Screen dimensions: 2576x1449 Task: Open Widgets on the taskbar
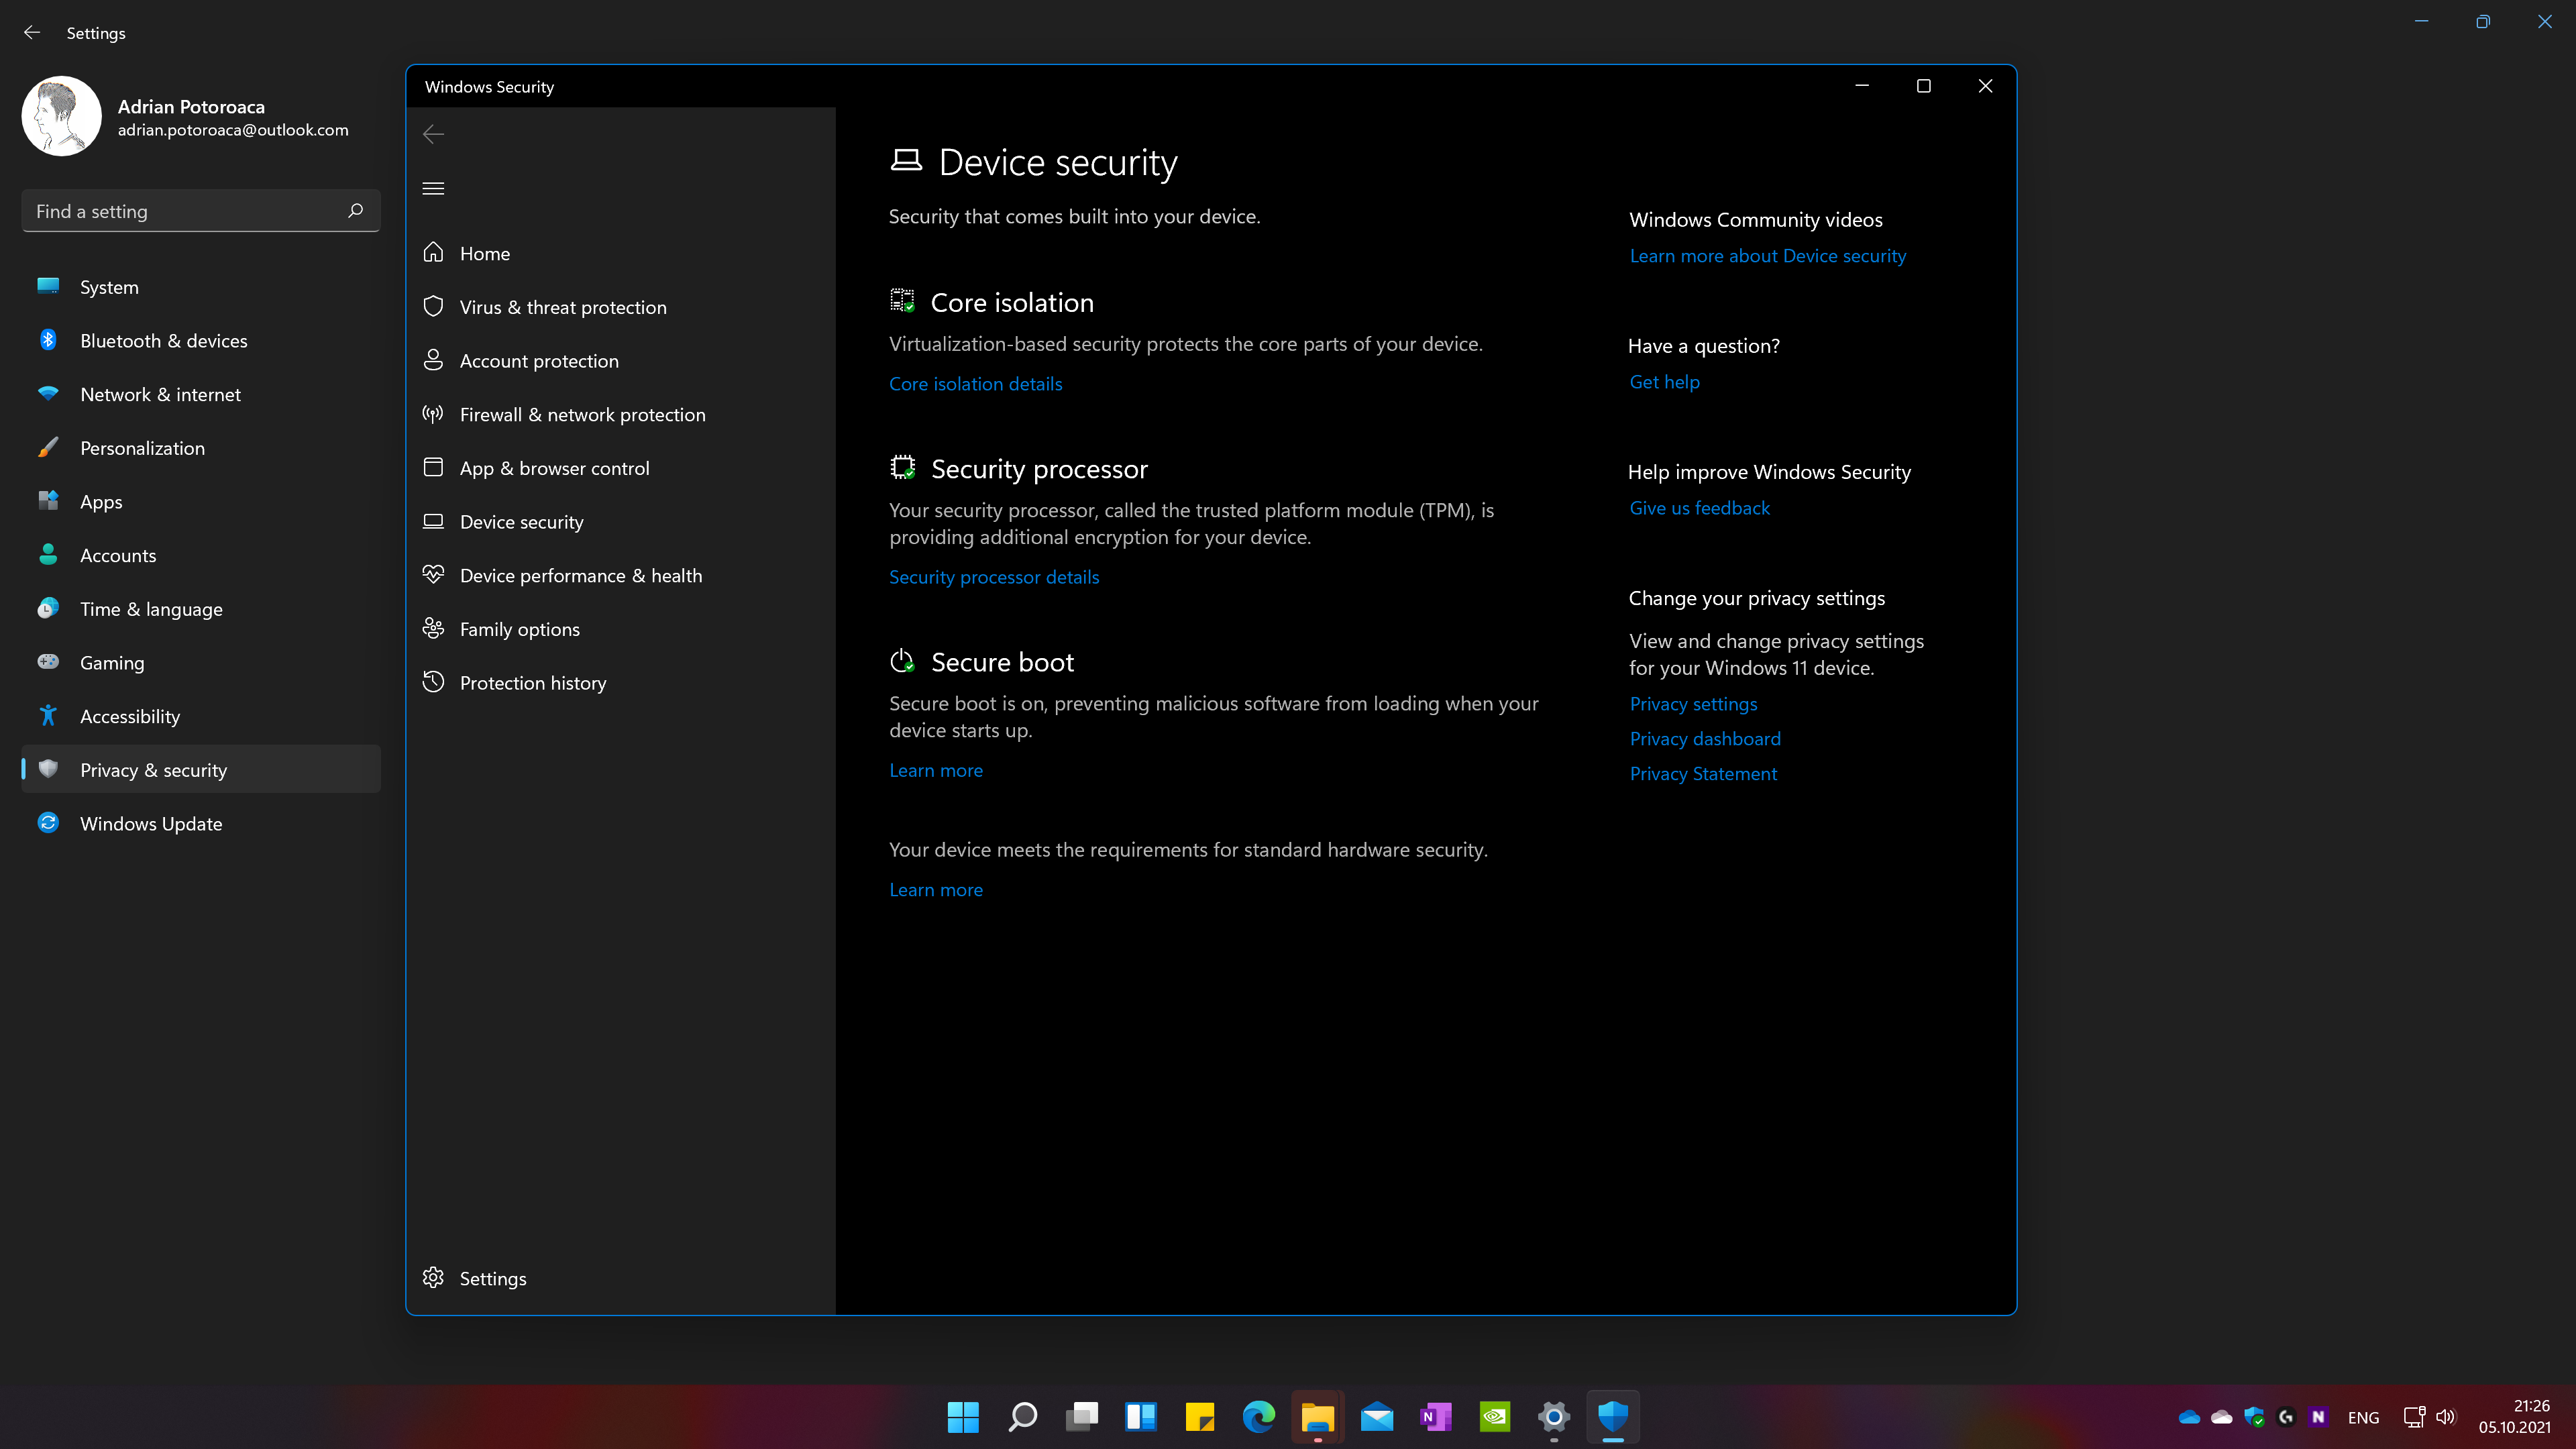click(1140, 1416)
